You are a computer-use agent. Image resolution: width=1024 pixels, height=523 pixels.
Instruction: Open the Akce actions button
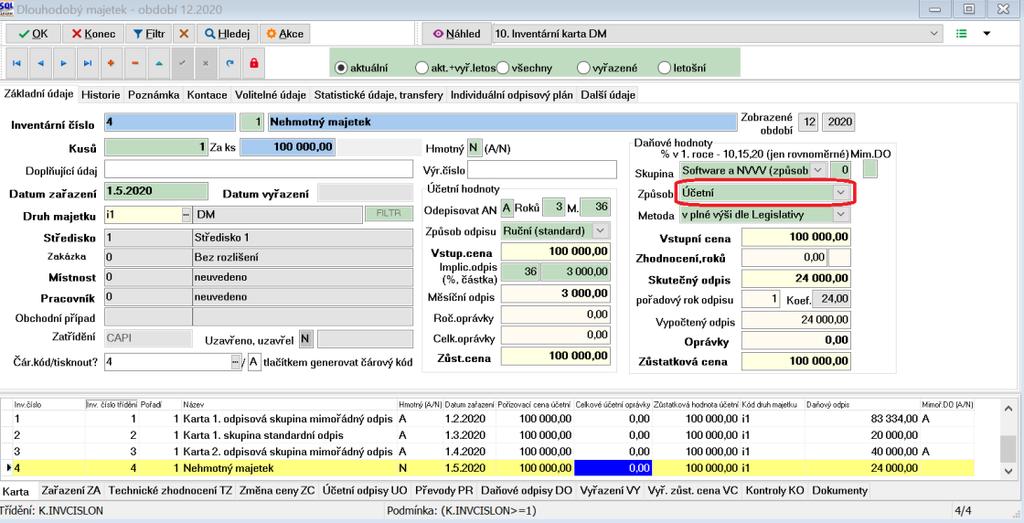click(285, 34)
